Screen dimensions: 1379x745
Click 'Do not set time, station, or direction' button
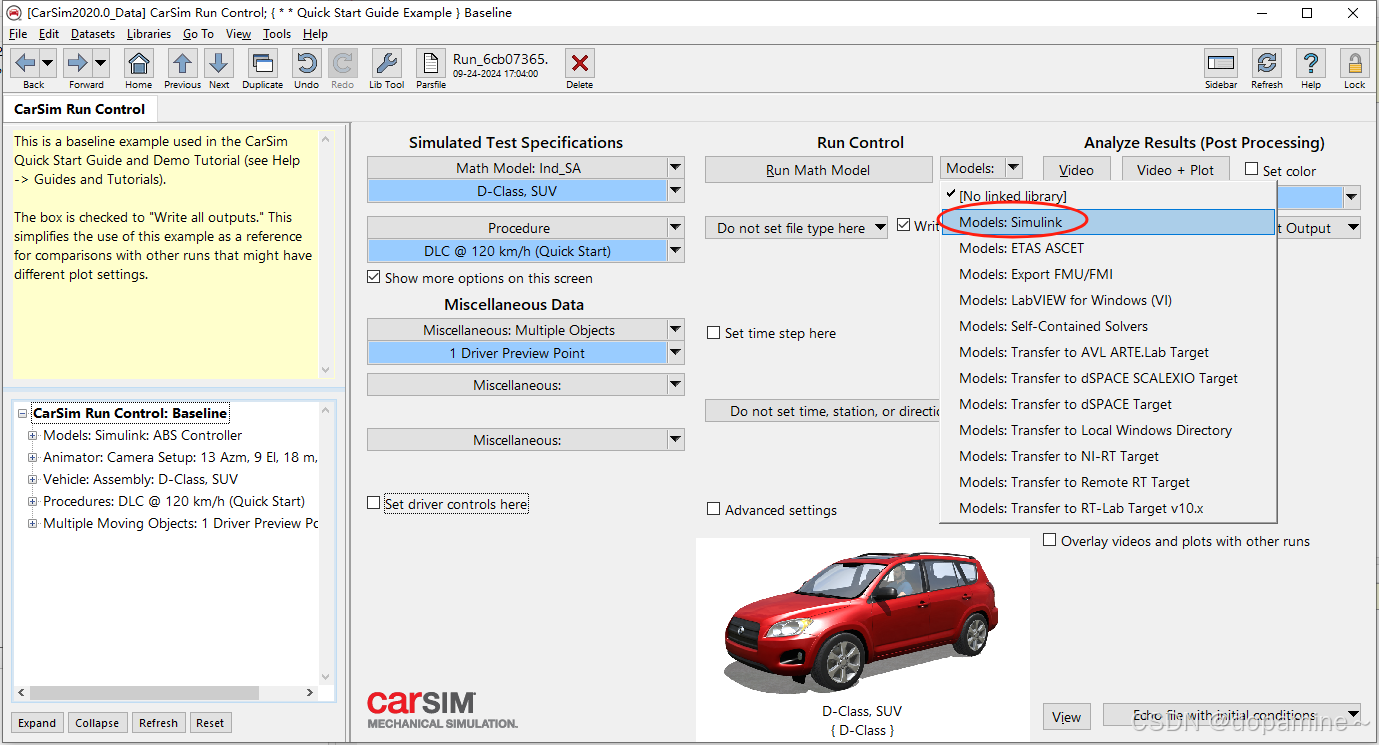[822, 411]
